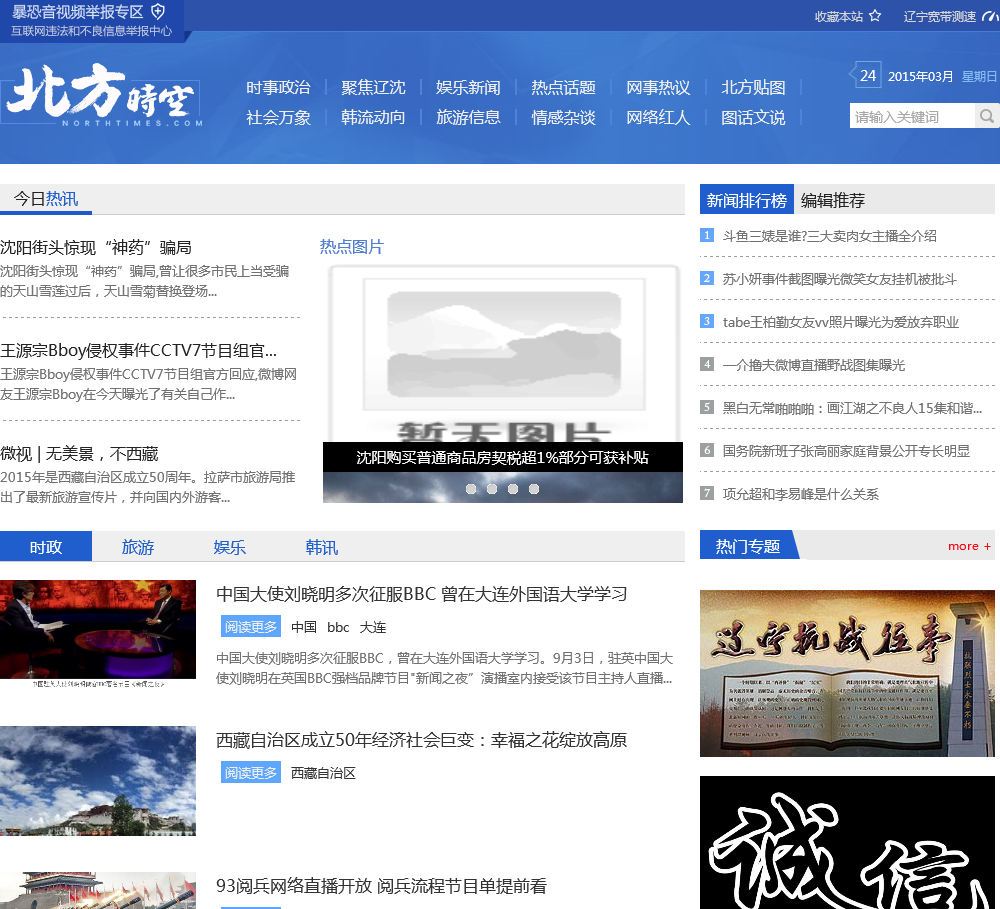
Task: Go to the 社会万象 section
Action: point(278,117)
